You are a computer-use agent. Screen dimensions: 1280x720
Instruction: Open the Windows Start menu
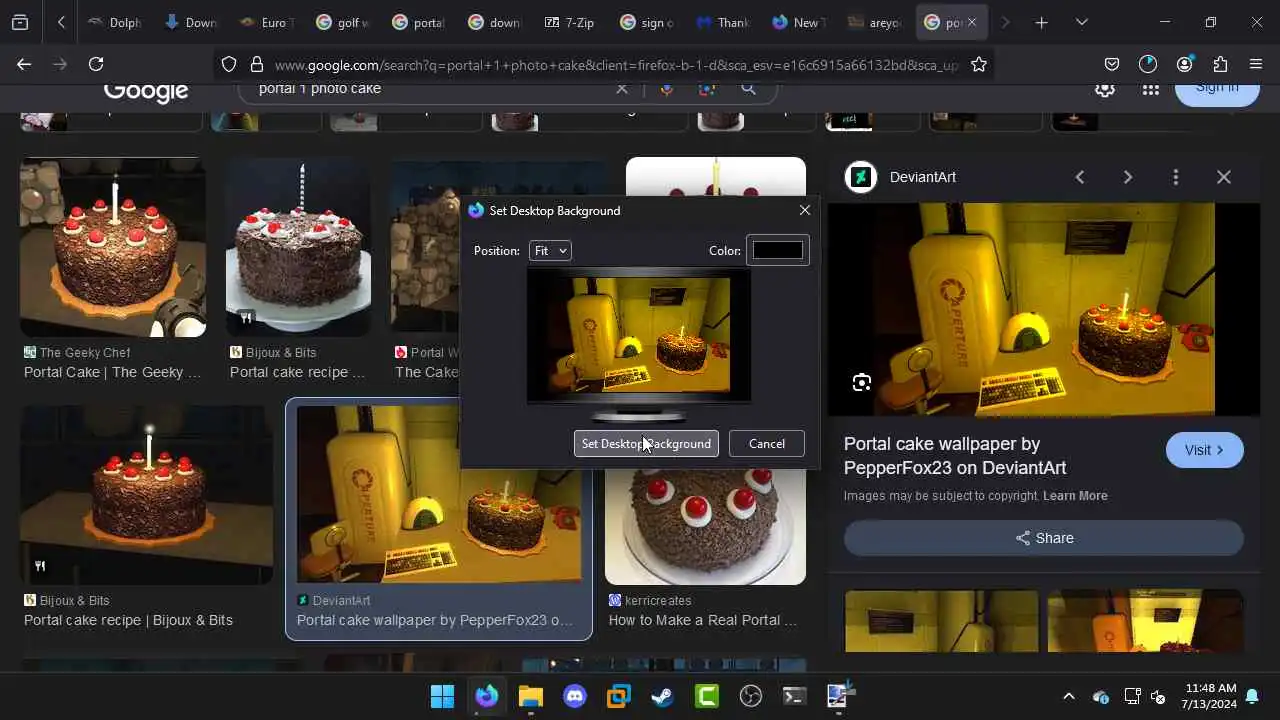coord(442,696)
